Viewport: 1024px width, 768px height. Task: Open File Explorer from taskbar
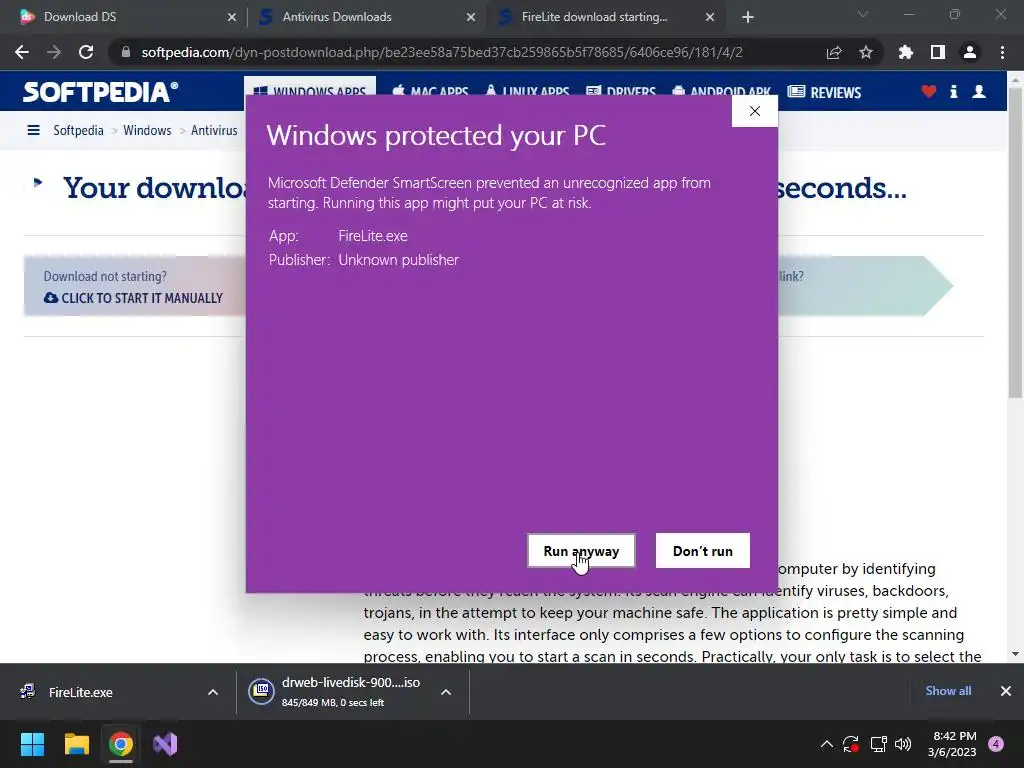pyautogui.click(x=77, y=744)
